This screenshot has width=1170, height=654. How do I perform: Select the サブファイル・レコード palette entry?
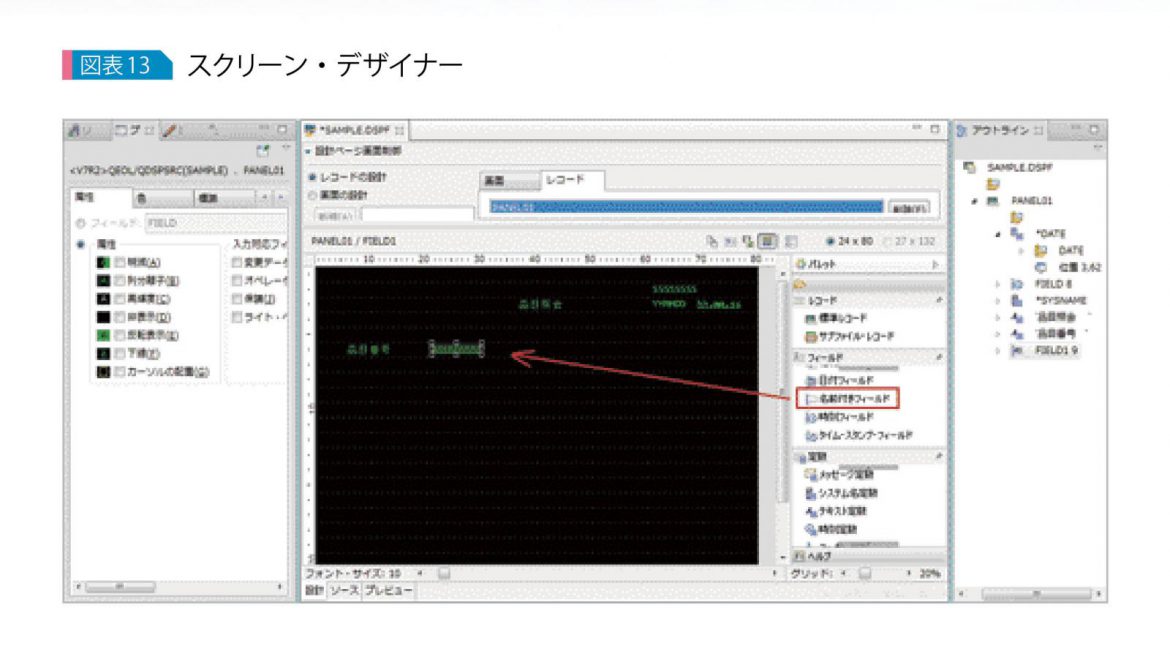coord(850,337)
